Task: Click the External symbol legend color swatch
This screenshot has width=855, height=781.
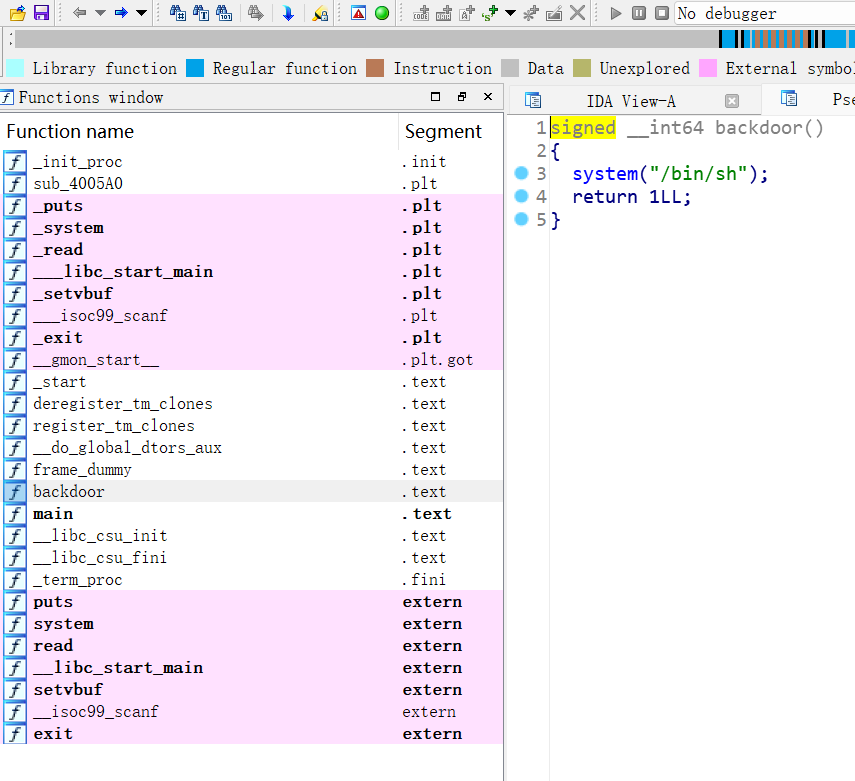Action: [x=708, y=68]
